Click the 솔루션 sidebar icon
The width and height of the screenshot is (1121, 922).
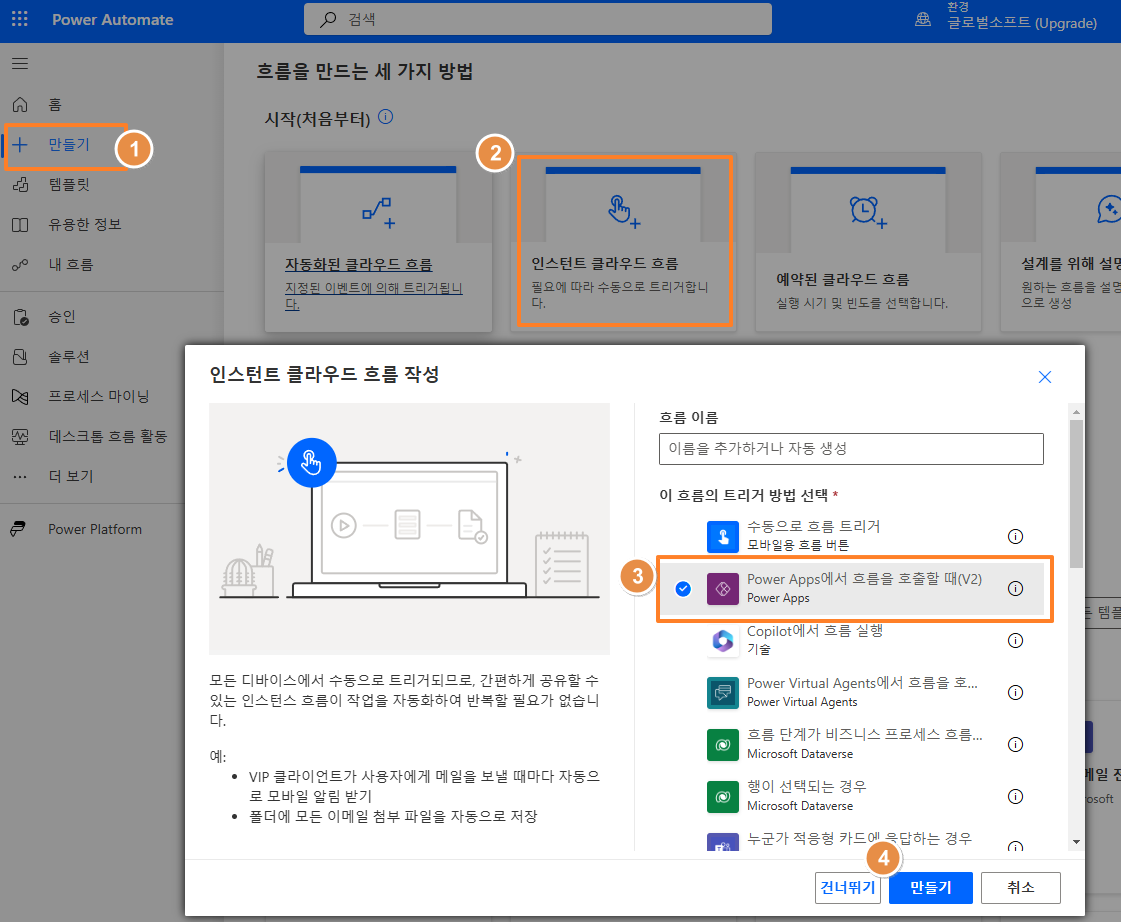(20, 357)
